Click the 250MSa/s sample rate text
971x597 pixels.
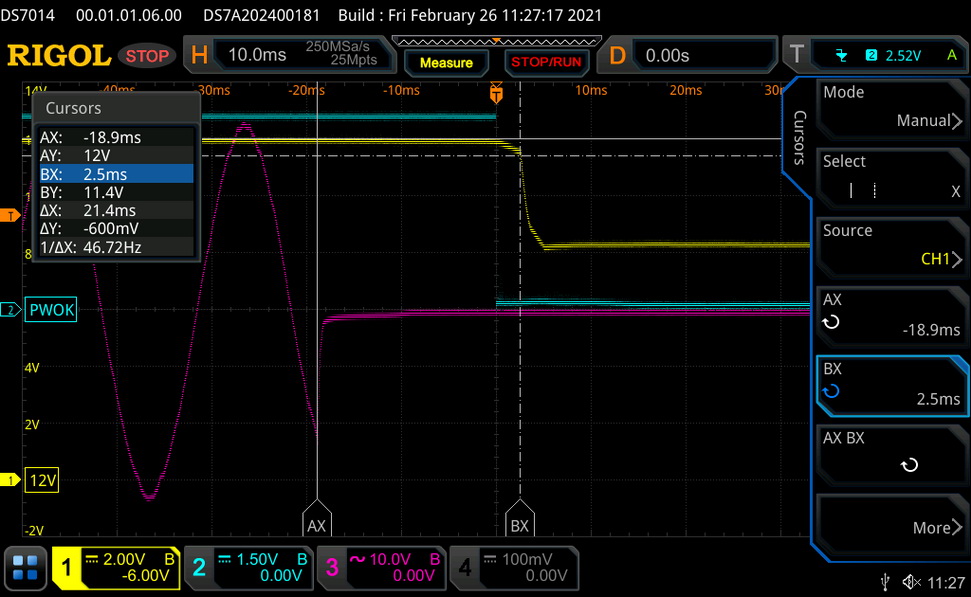[337, 46]
